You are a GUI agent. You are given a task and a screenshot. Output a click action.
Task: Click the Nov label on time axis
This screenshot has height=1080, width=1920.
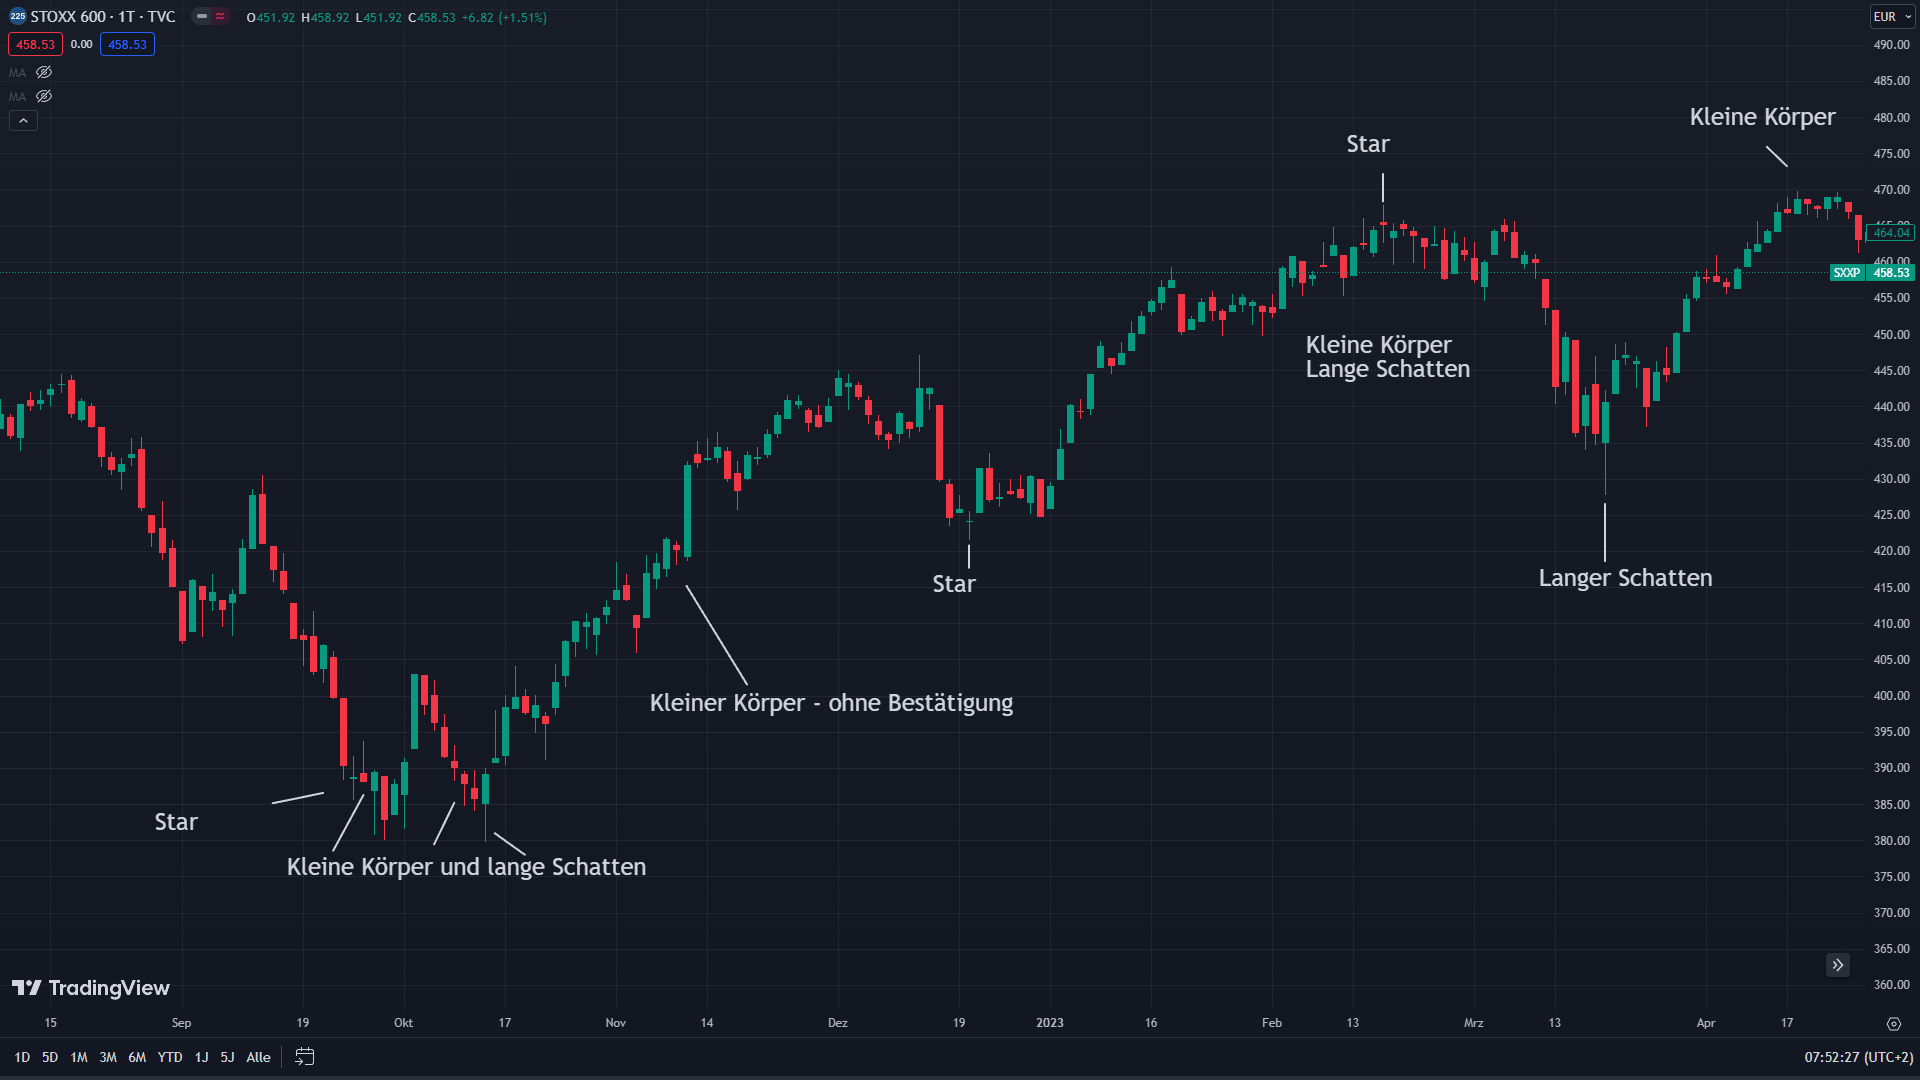616,1023
